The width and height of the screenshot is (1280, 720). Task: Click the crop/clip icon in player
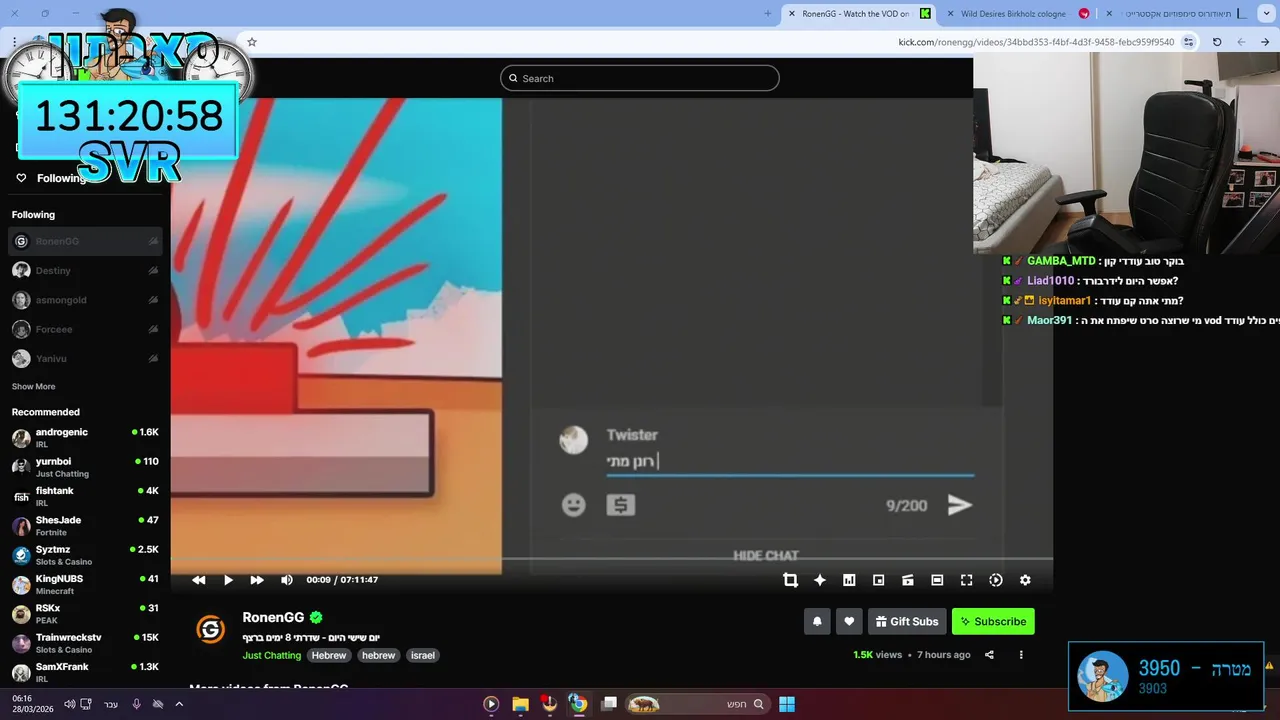coord(790,580)
